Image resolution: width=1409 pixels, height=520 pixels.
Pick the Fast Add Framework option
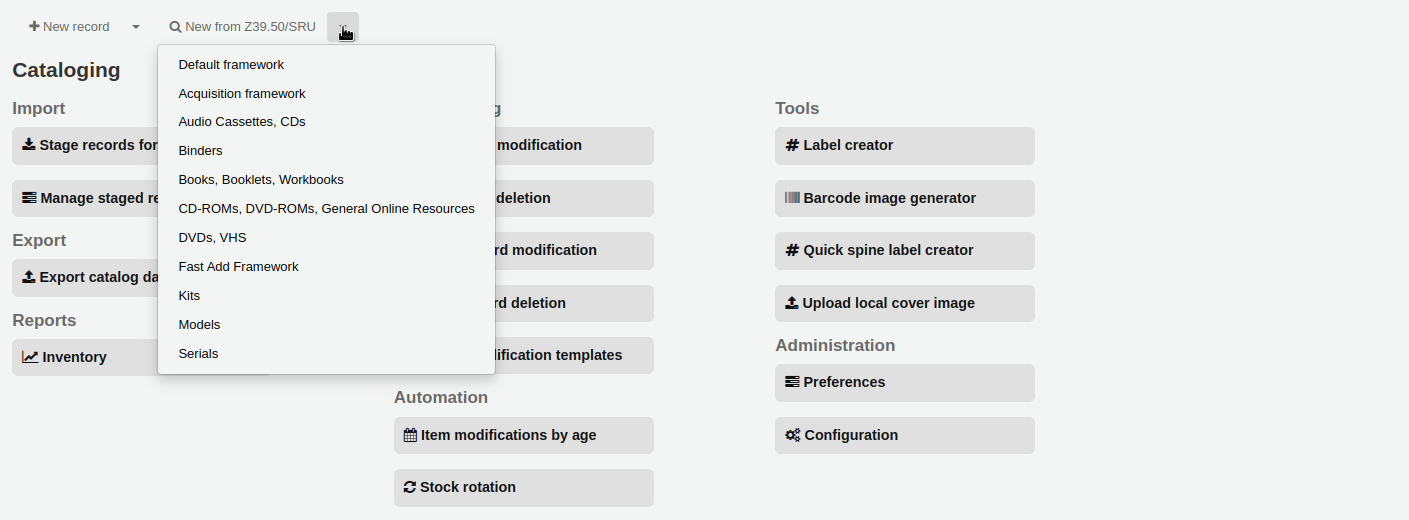[238, 267]
